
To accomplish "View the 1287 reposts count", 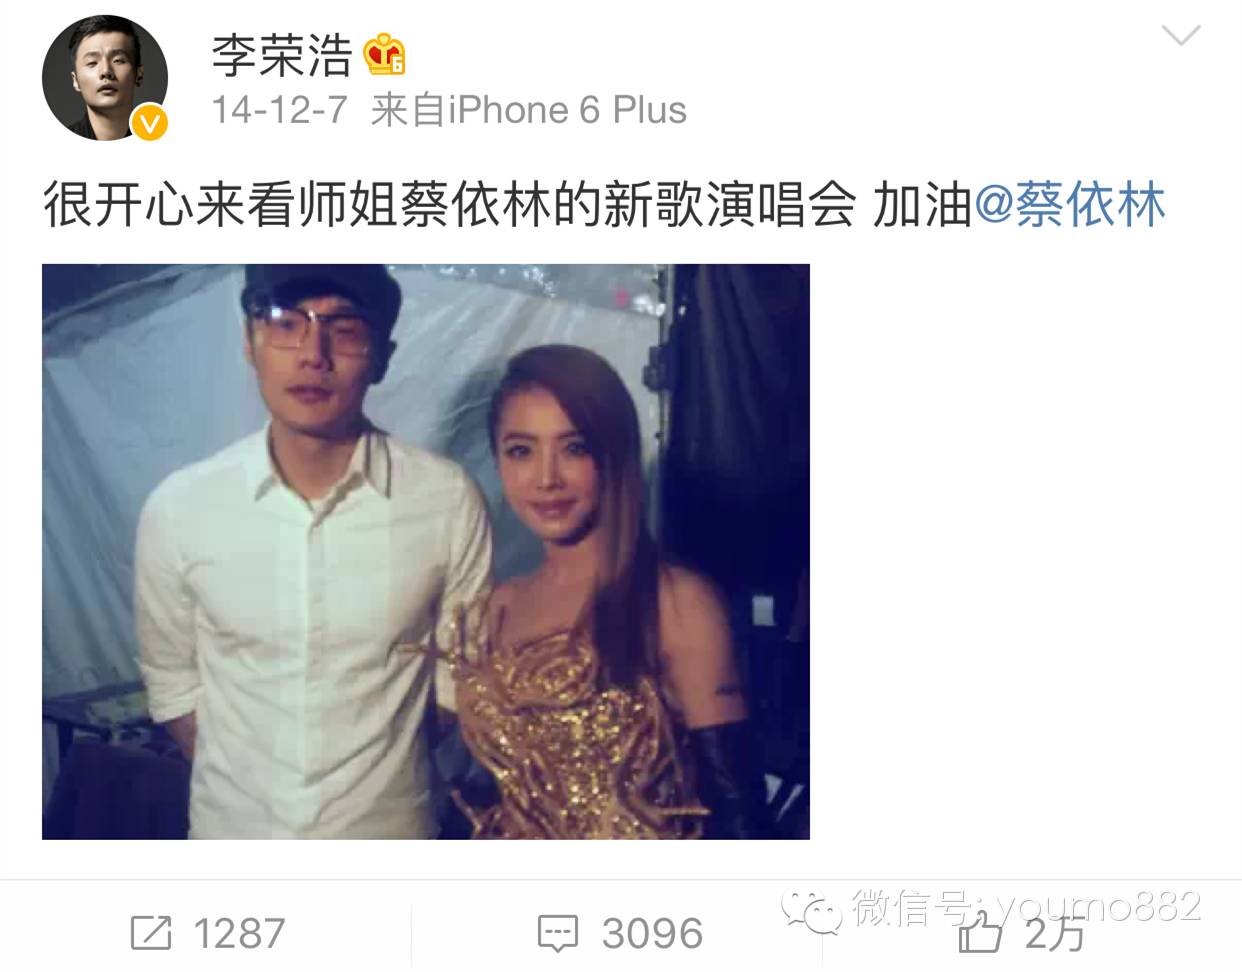I will (x=238, y=934).
